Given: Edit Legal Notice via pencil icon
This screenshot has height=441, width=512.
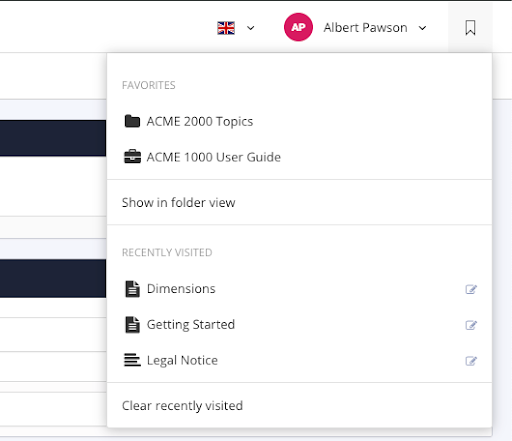Looking at the screenshot, I should (x=471, y=361).
